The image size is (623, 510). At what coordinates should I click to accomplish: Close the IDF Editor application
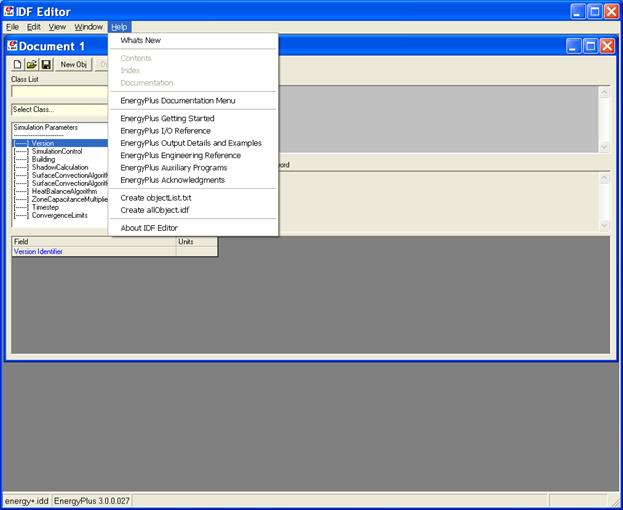point(612,12)
